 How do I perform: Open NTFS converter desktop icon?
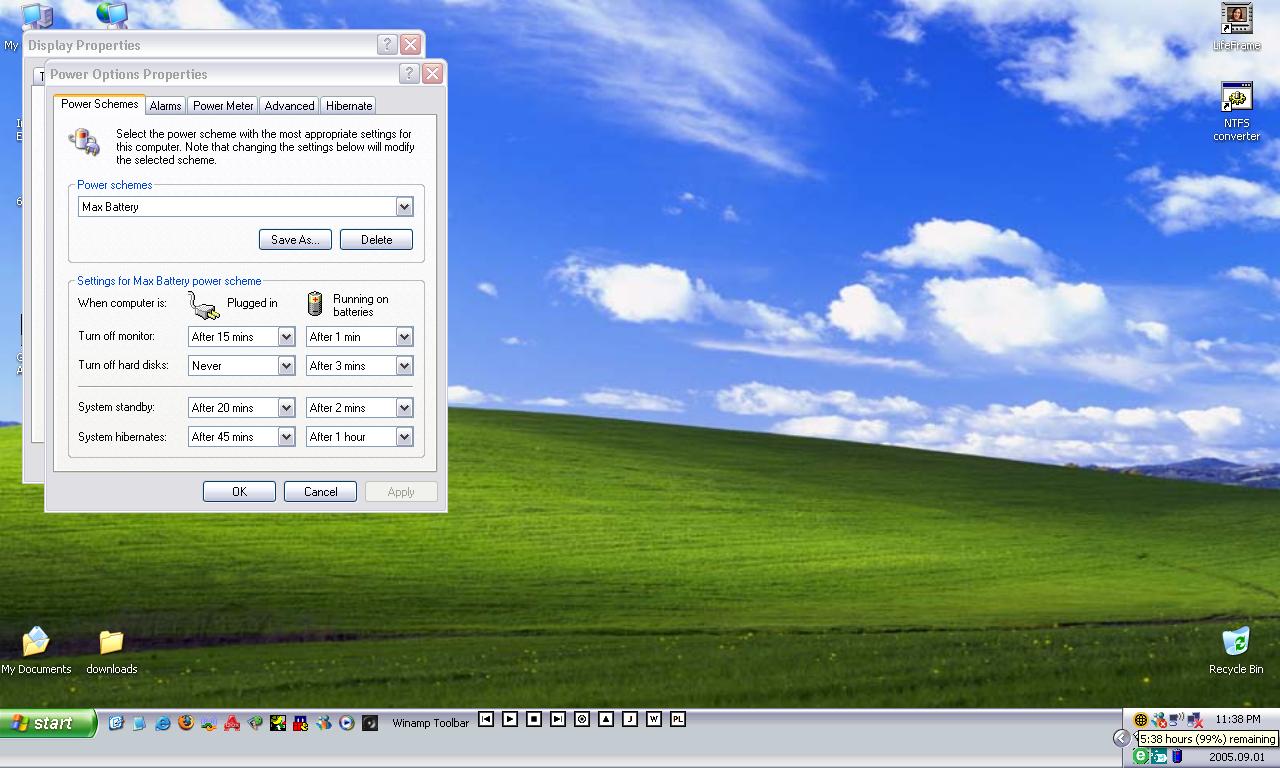[1237, 112]
